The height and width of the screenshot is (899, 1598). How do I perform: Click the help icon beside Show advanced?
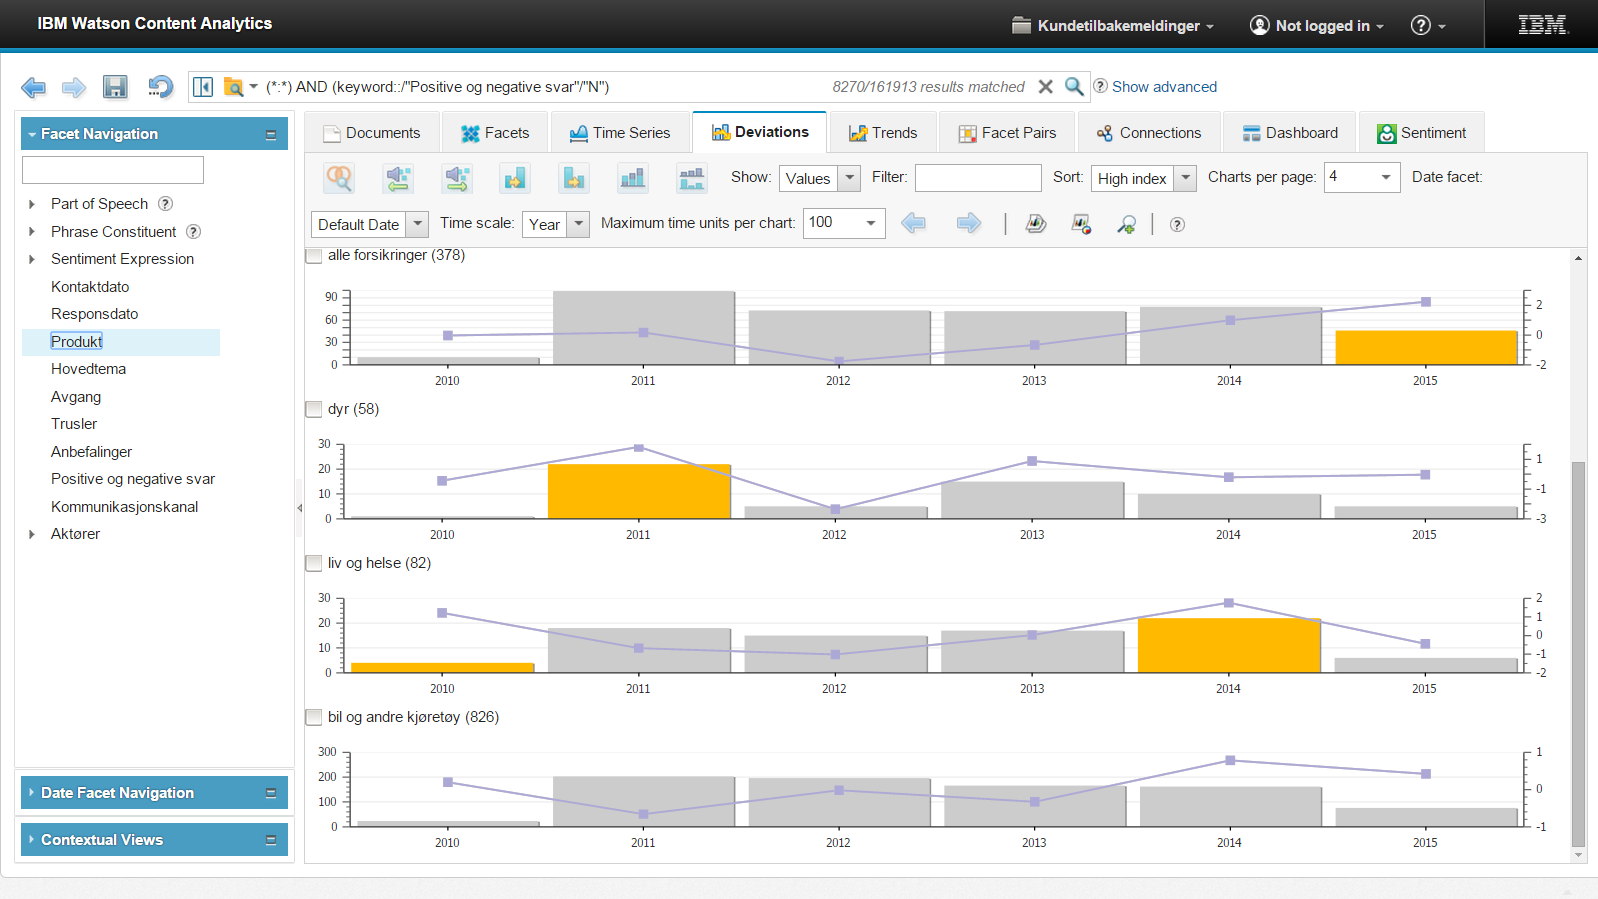coord(1100,86)
